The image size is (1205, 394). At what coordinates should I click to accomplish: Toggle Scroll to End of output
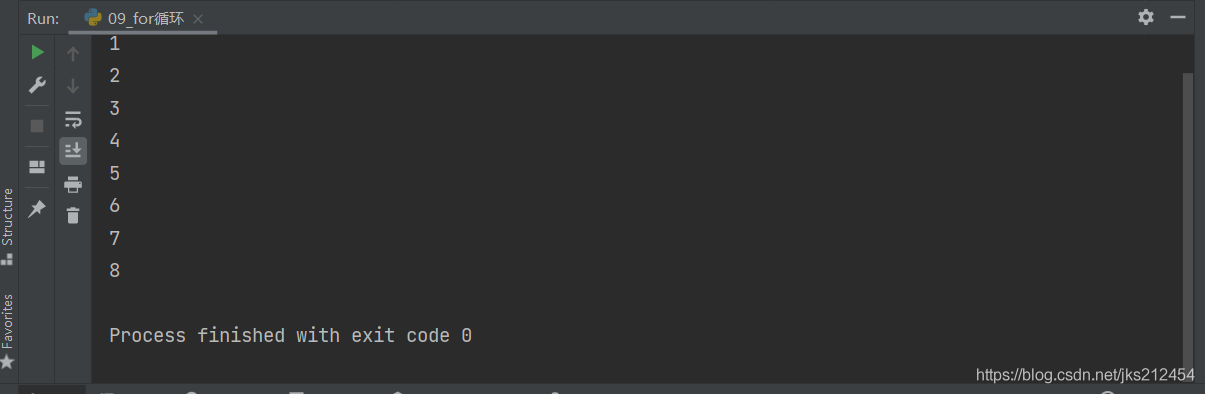pyautogui.click(x=73, y=151)
